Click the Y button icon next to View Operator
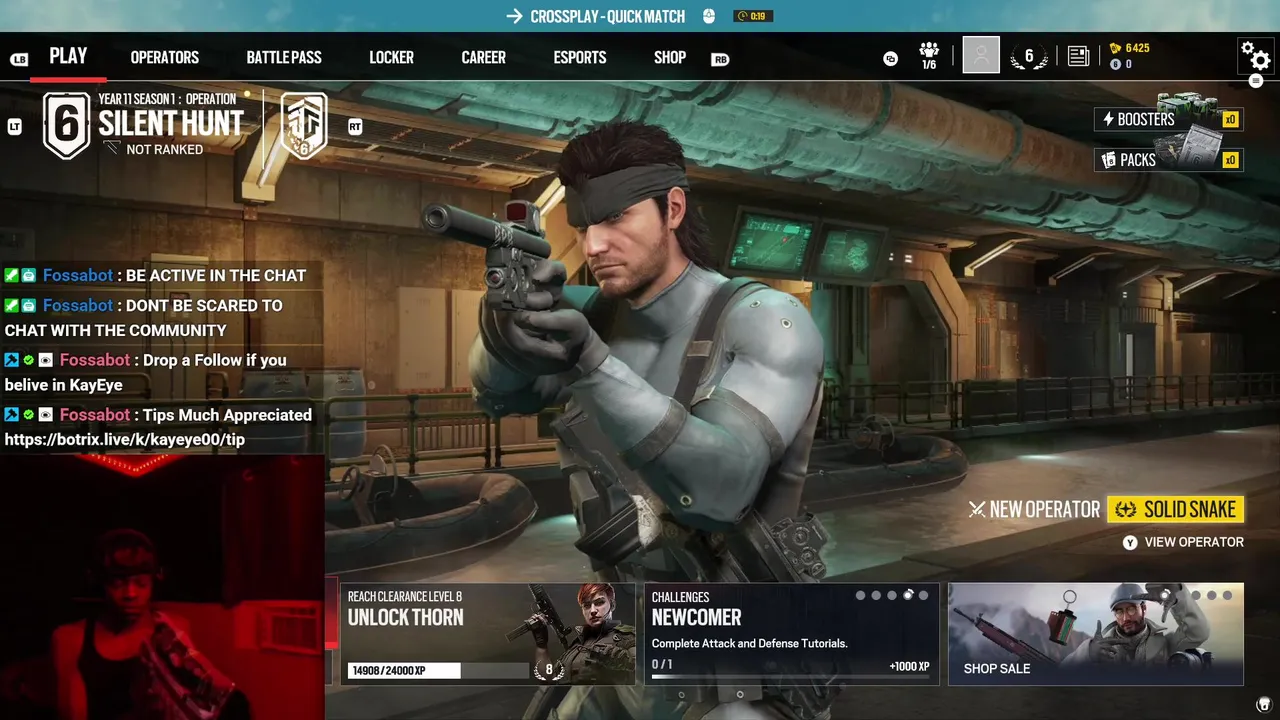 pos(1130,542)
